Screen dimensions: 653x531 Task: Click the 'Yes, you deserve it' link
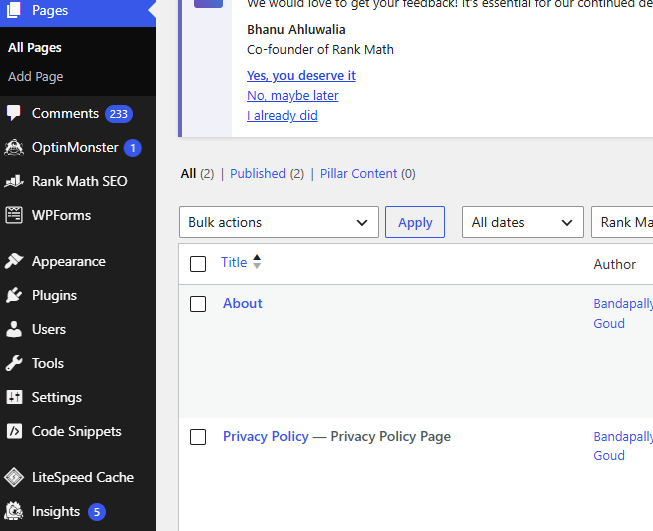301,75
